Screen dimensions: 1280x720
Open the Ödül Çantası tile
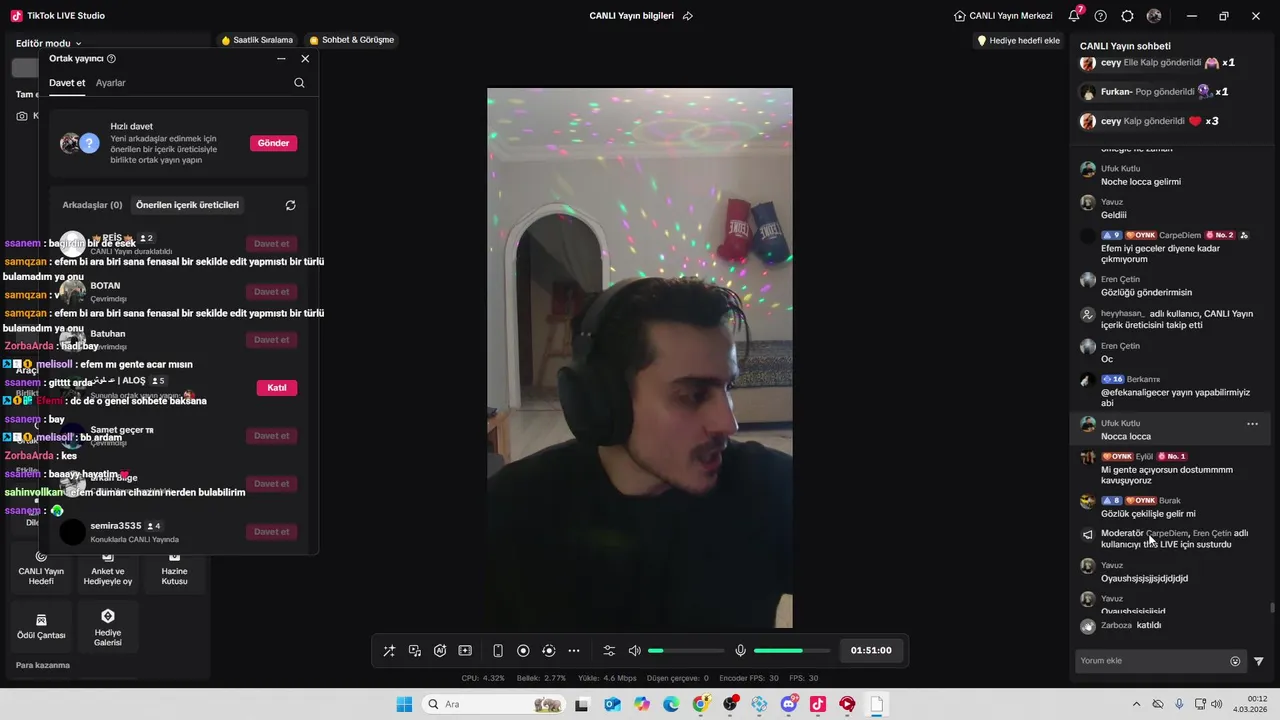pyautogui.click(x=41, y=627)
